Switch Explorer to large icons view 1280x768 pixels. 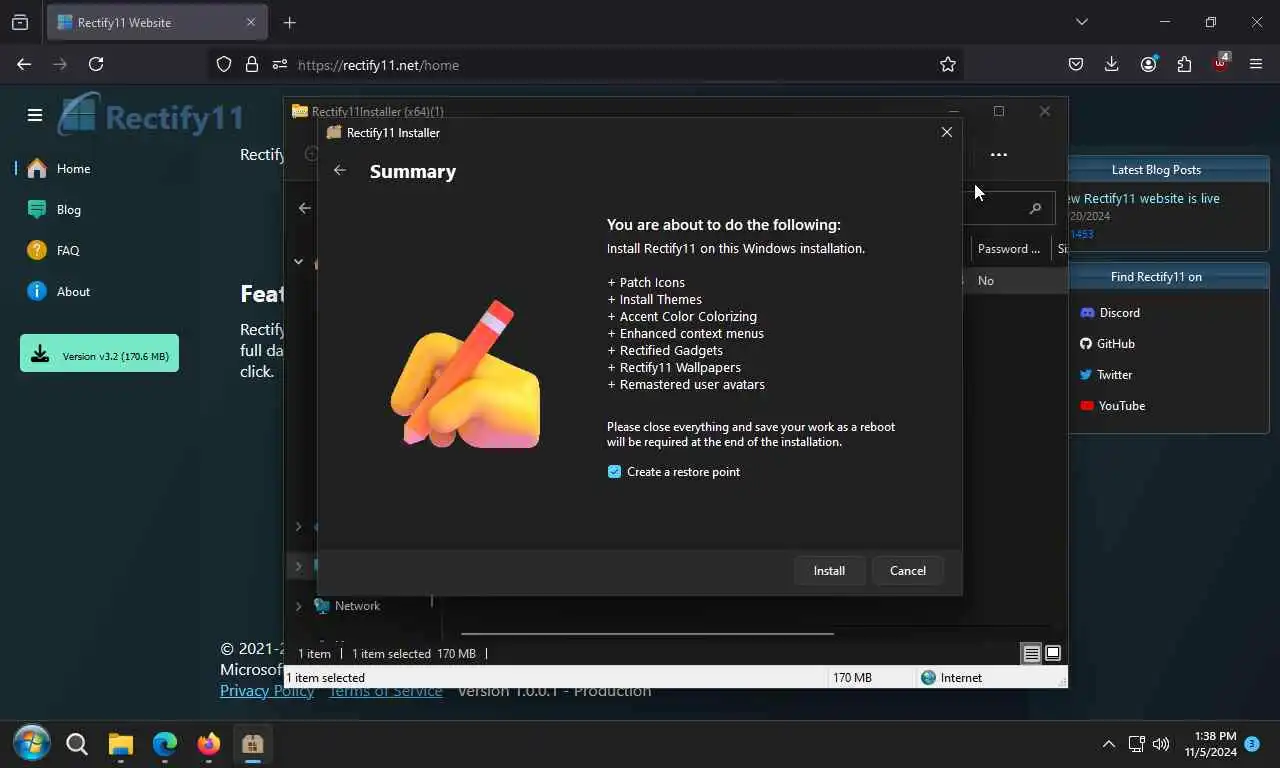(x=1053, y=654)
